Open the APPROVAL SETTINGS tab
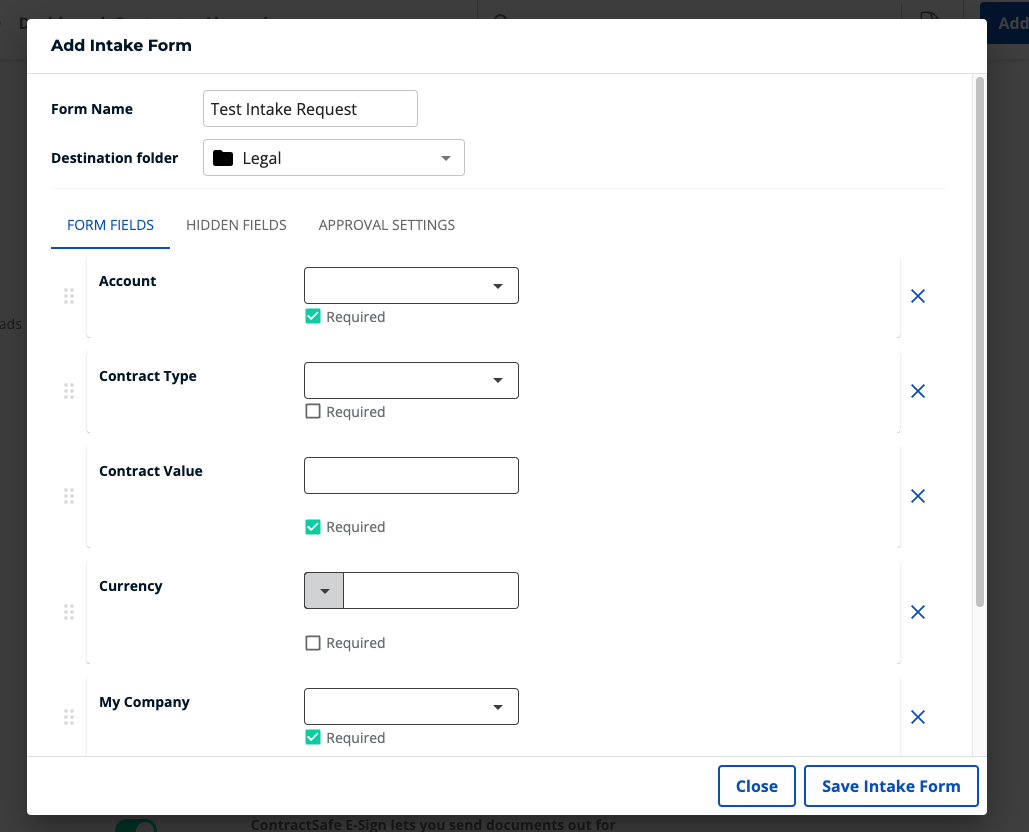 386,225
